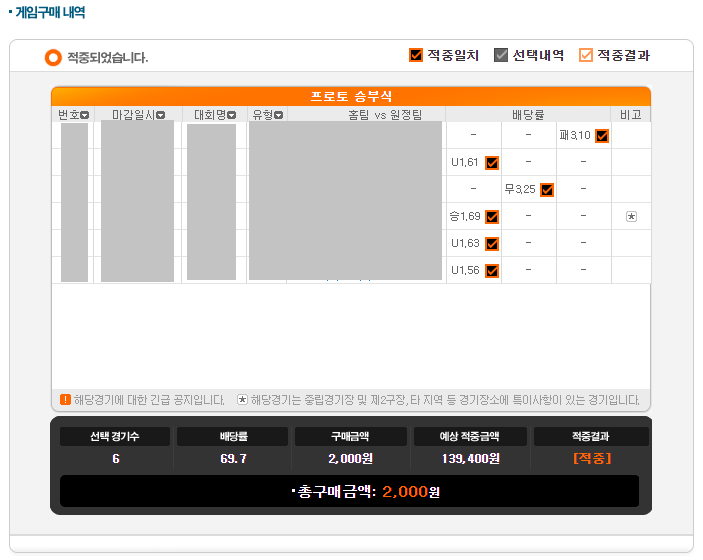Toggle the U 1.63 odds checkbox
The width and height of the screenshot is (703, 560).
click(x=492, y=244)
